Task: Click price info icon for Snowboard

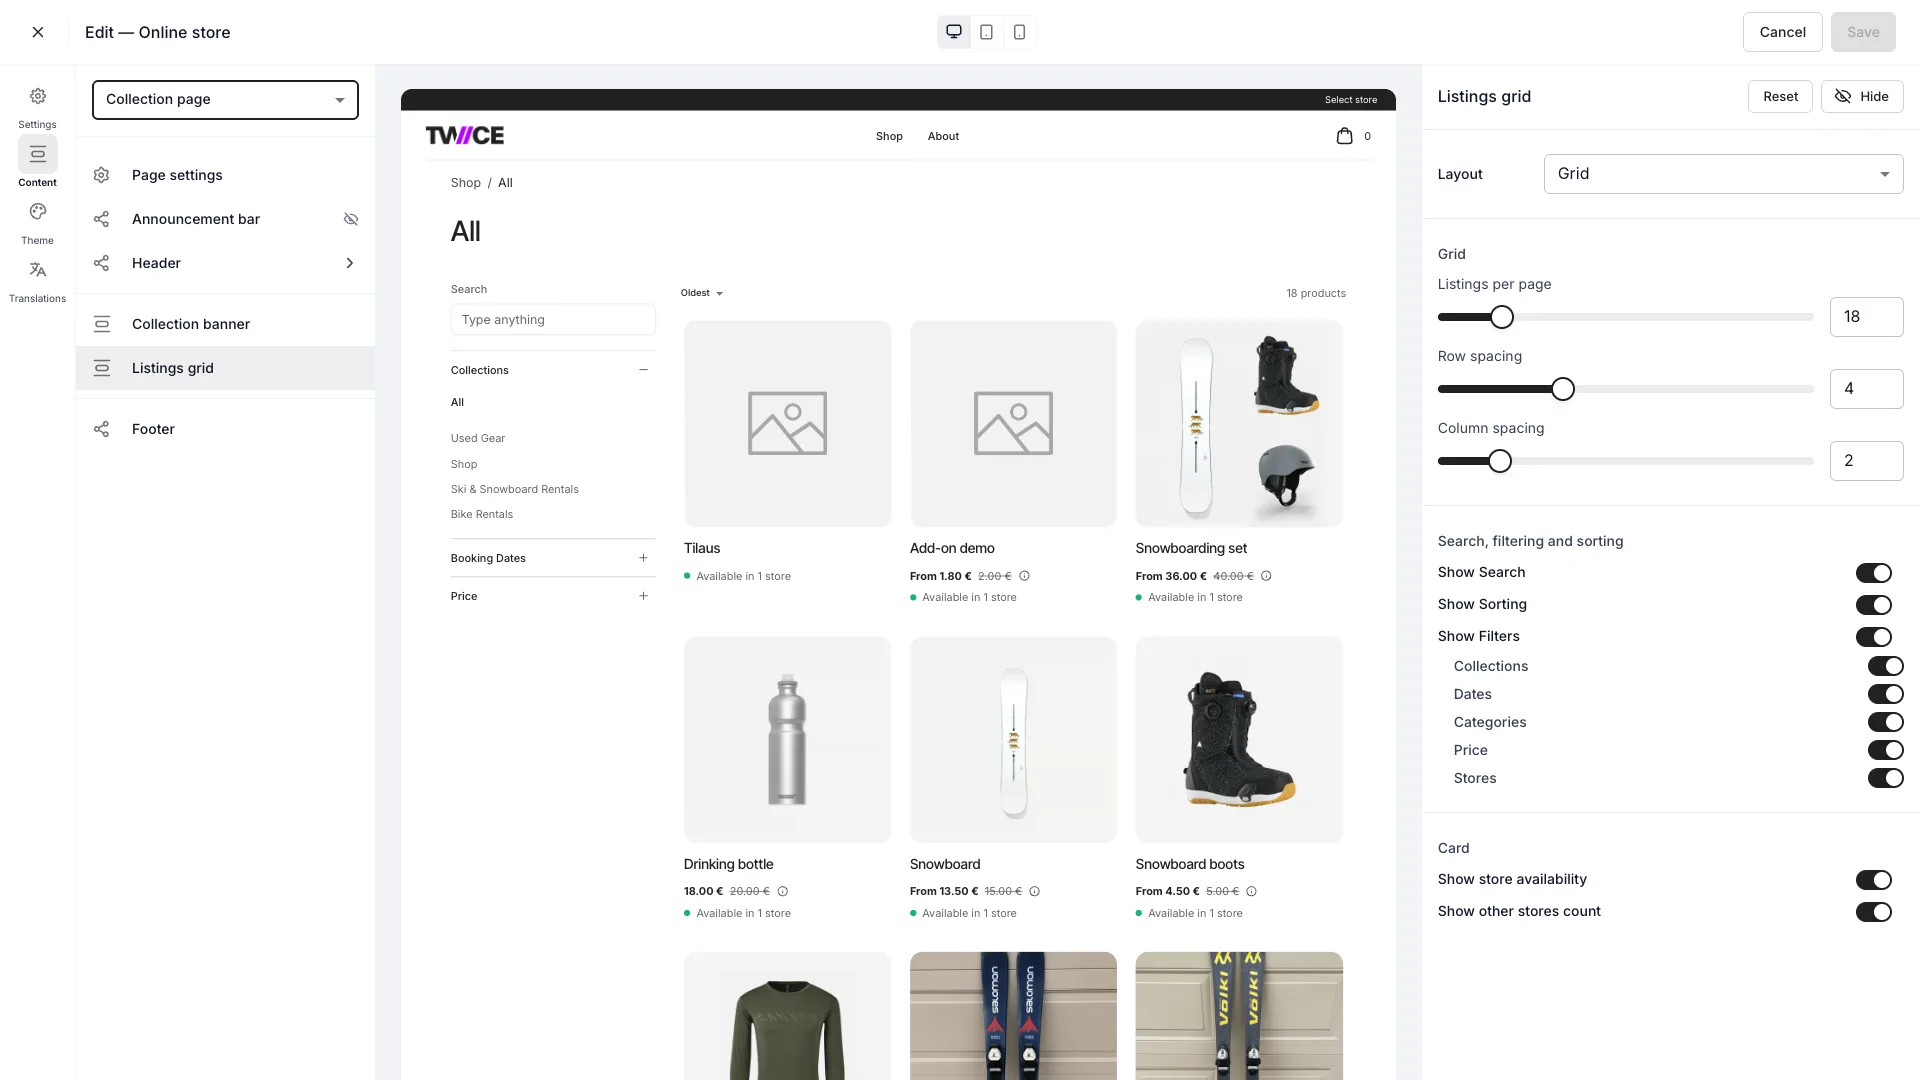Action: (x=1035, y=891)
